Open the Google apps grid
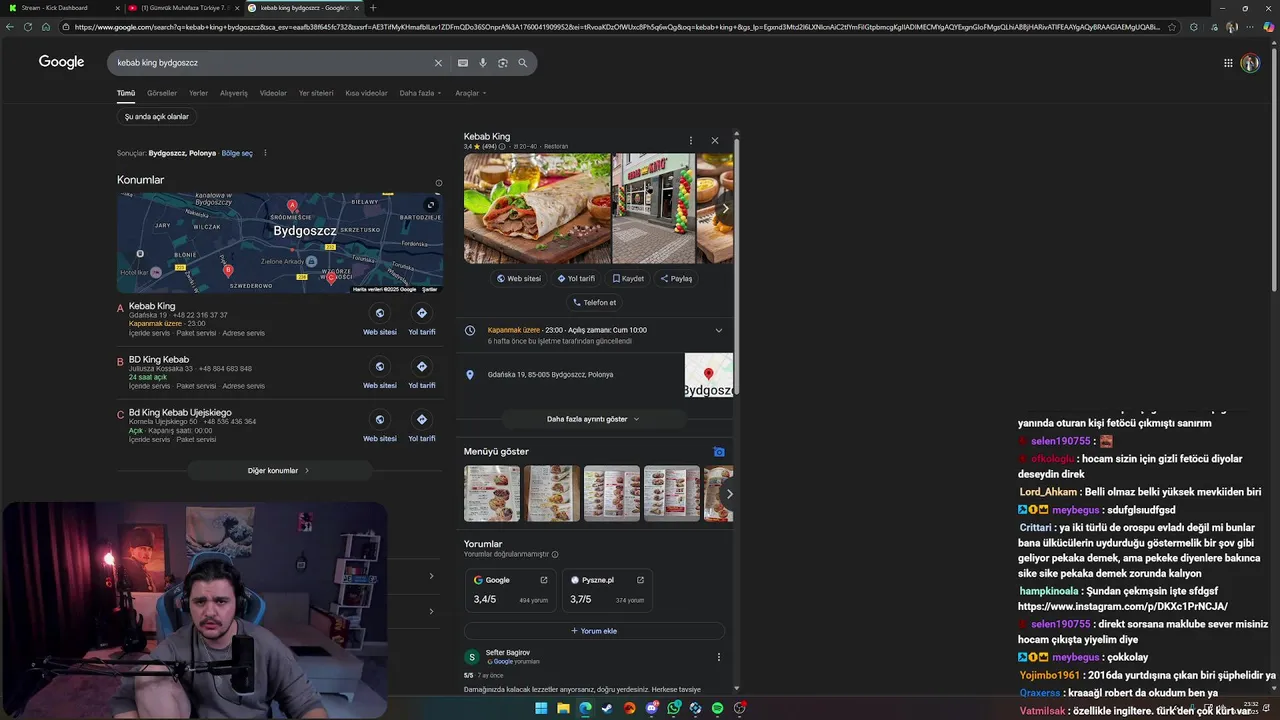 [x=1228, y=63]
